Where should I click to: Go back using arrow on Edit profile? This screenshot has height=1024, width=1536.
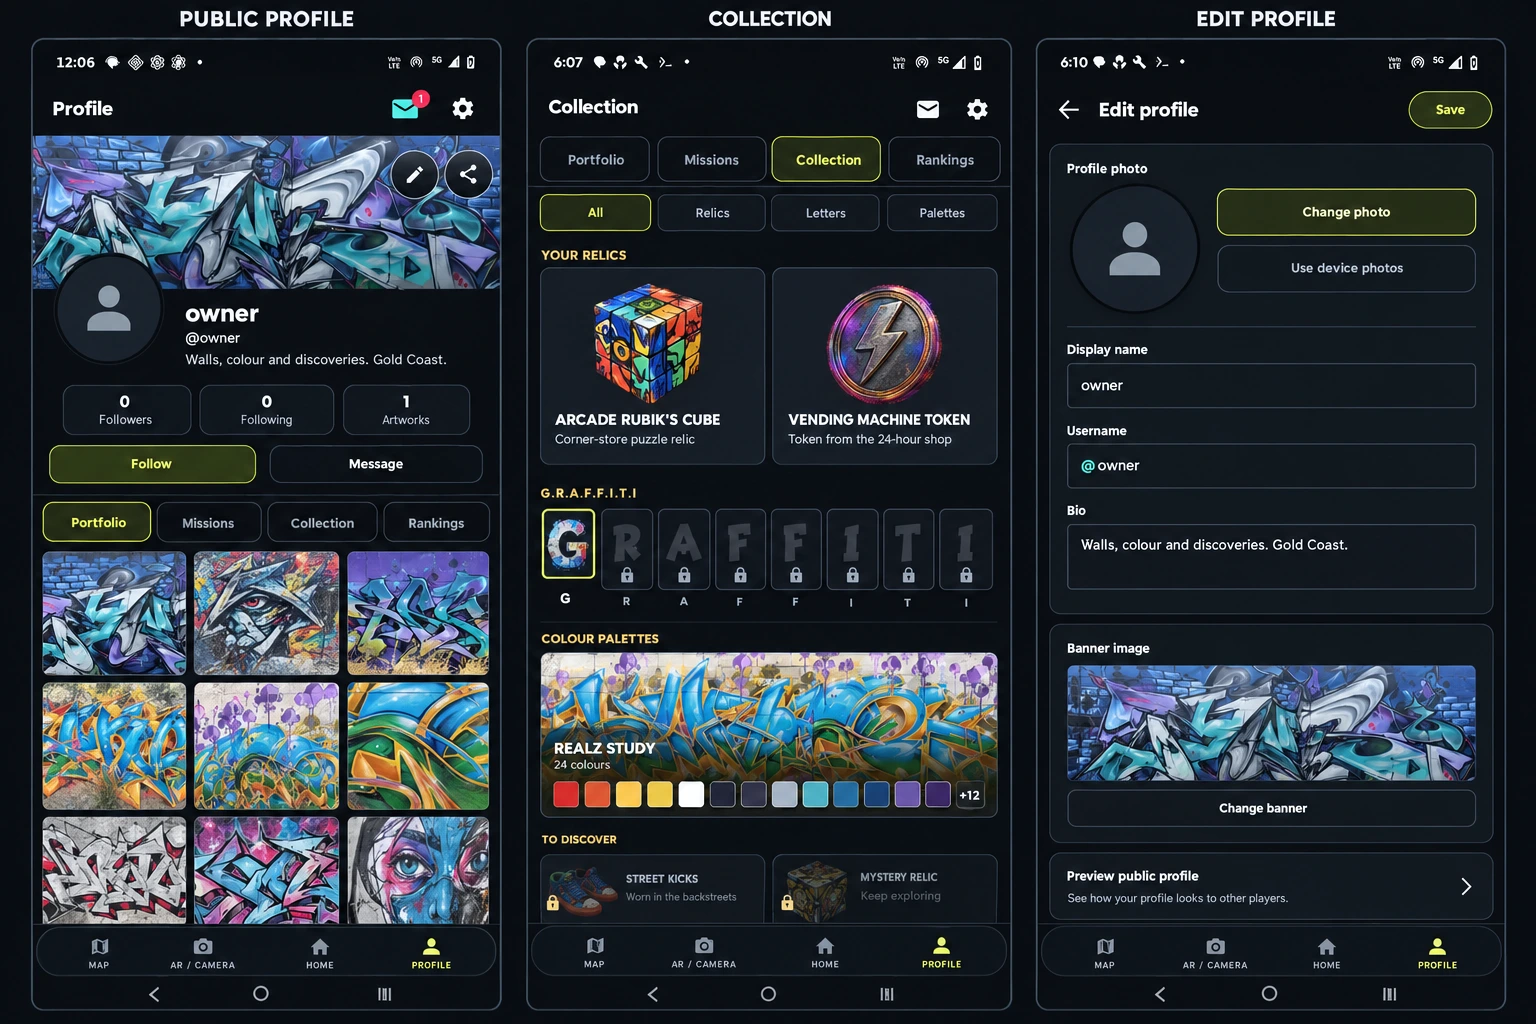point(1069,110)
